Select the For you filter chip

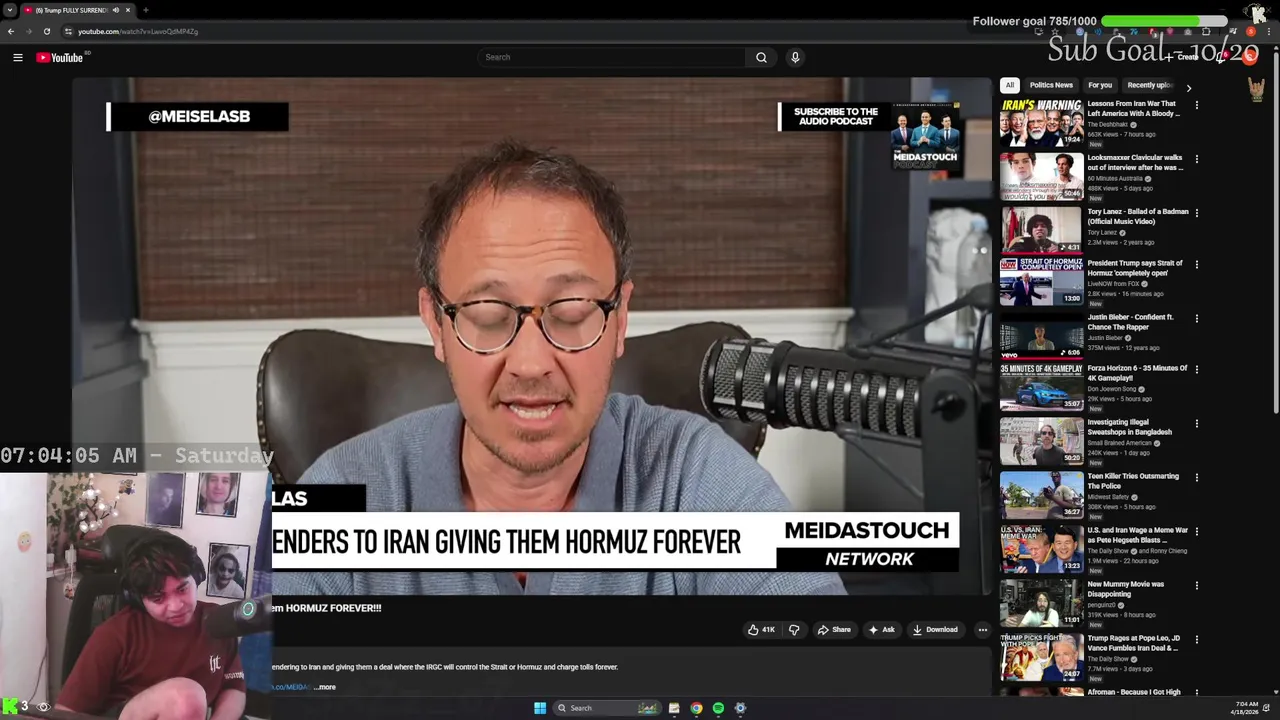(x=1100, y=85)
